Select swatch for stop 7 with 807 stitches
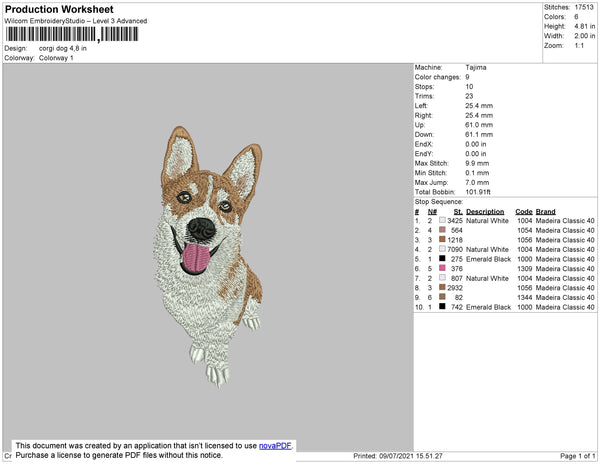 [x=442, y=278]
